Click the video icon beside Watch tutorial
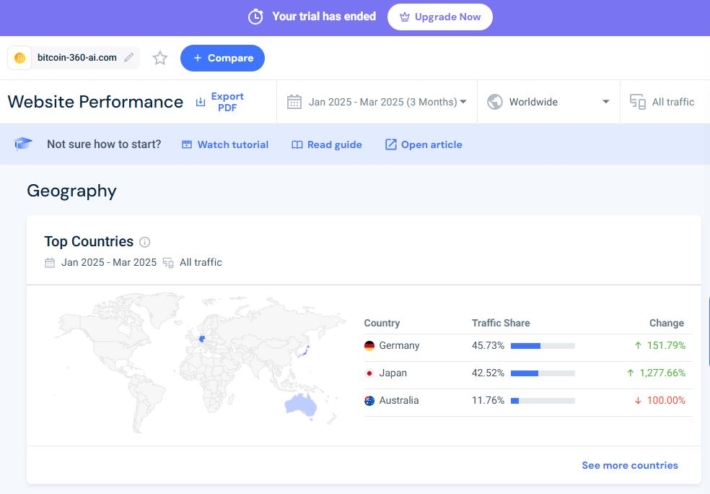The width and height of the screenshot is (710, 494). click(187, 144)
